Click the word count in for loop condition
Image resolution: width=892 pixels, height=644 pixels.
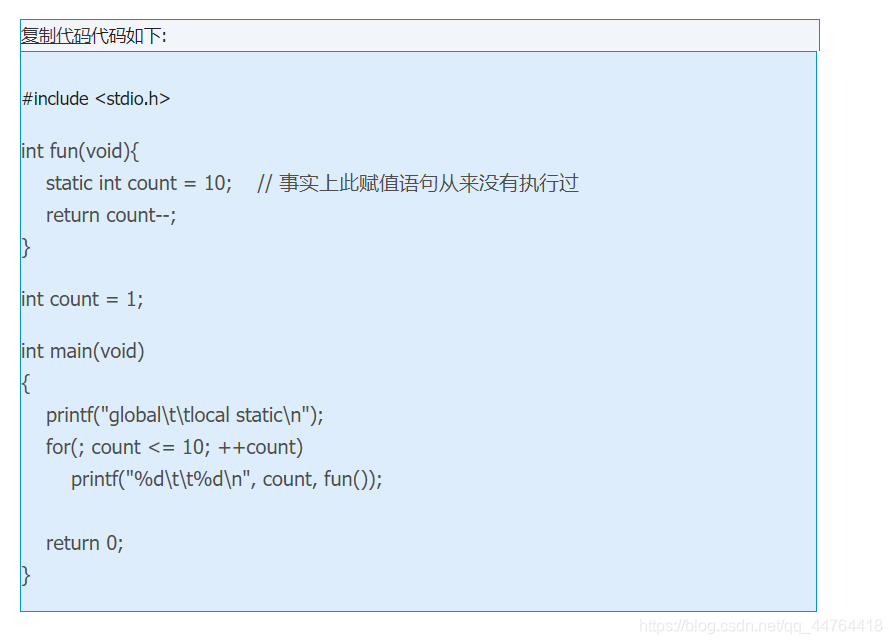[x=116, y=447]
